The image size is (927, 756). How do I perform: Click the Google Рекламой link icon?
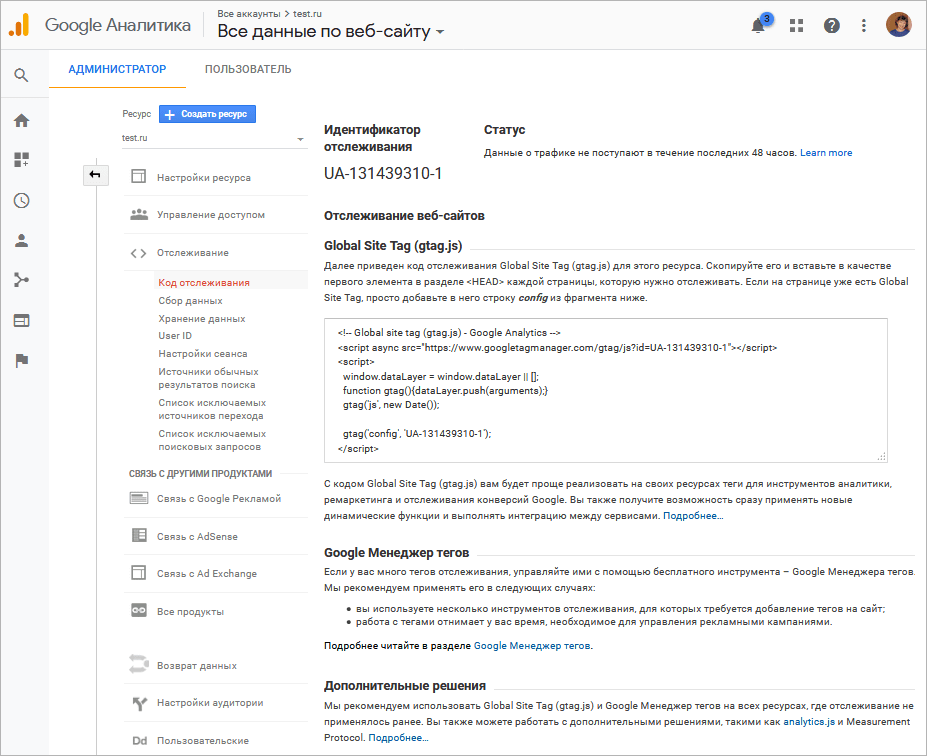pyautogui.click(x=139, y=498)
